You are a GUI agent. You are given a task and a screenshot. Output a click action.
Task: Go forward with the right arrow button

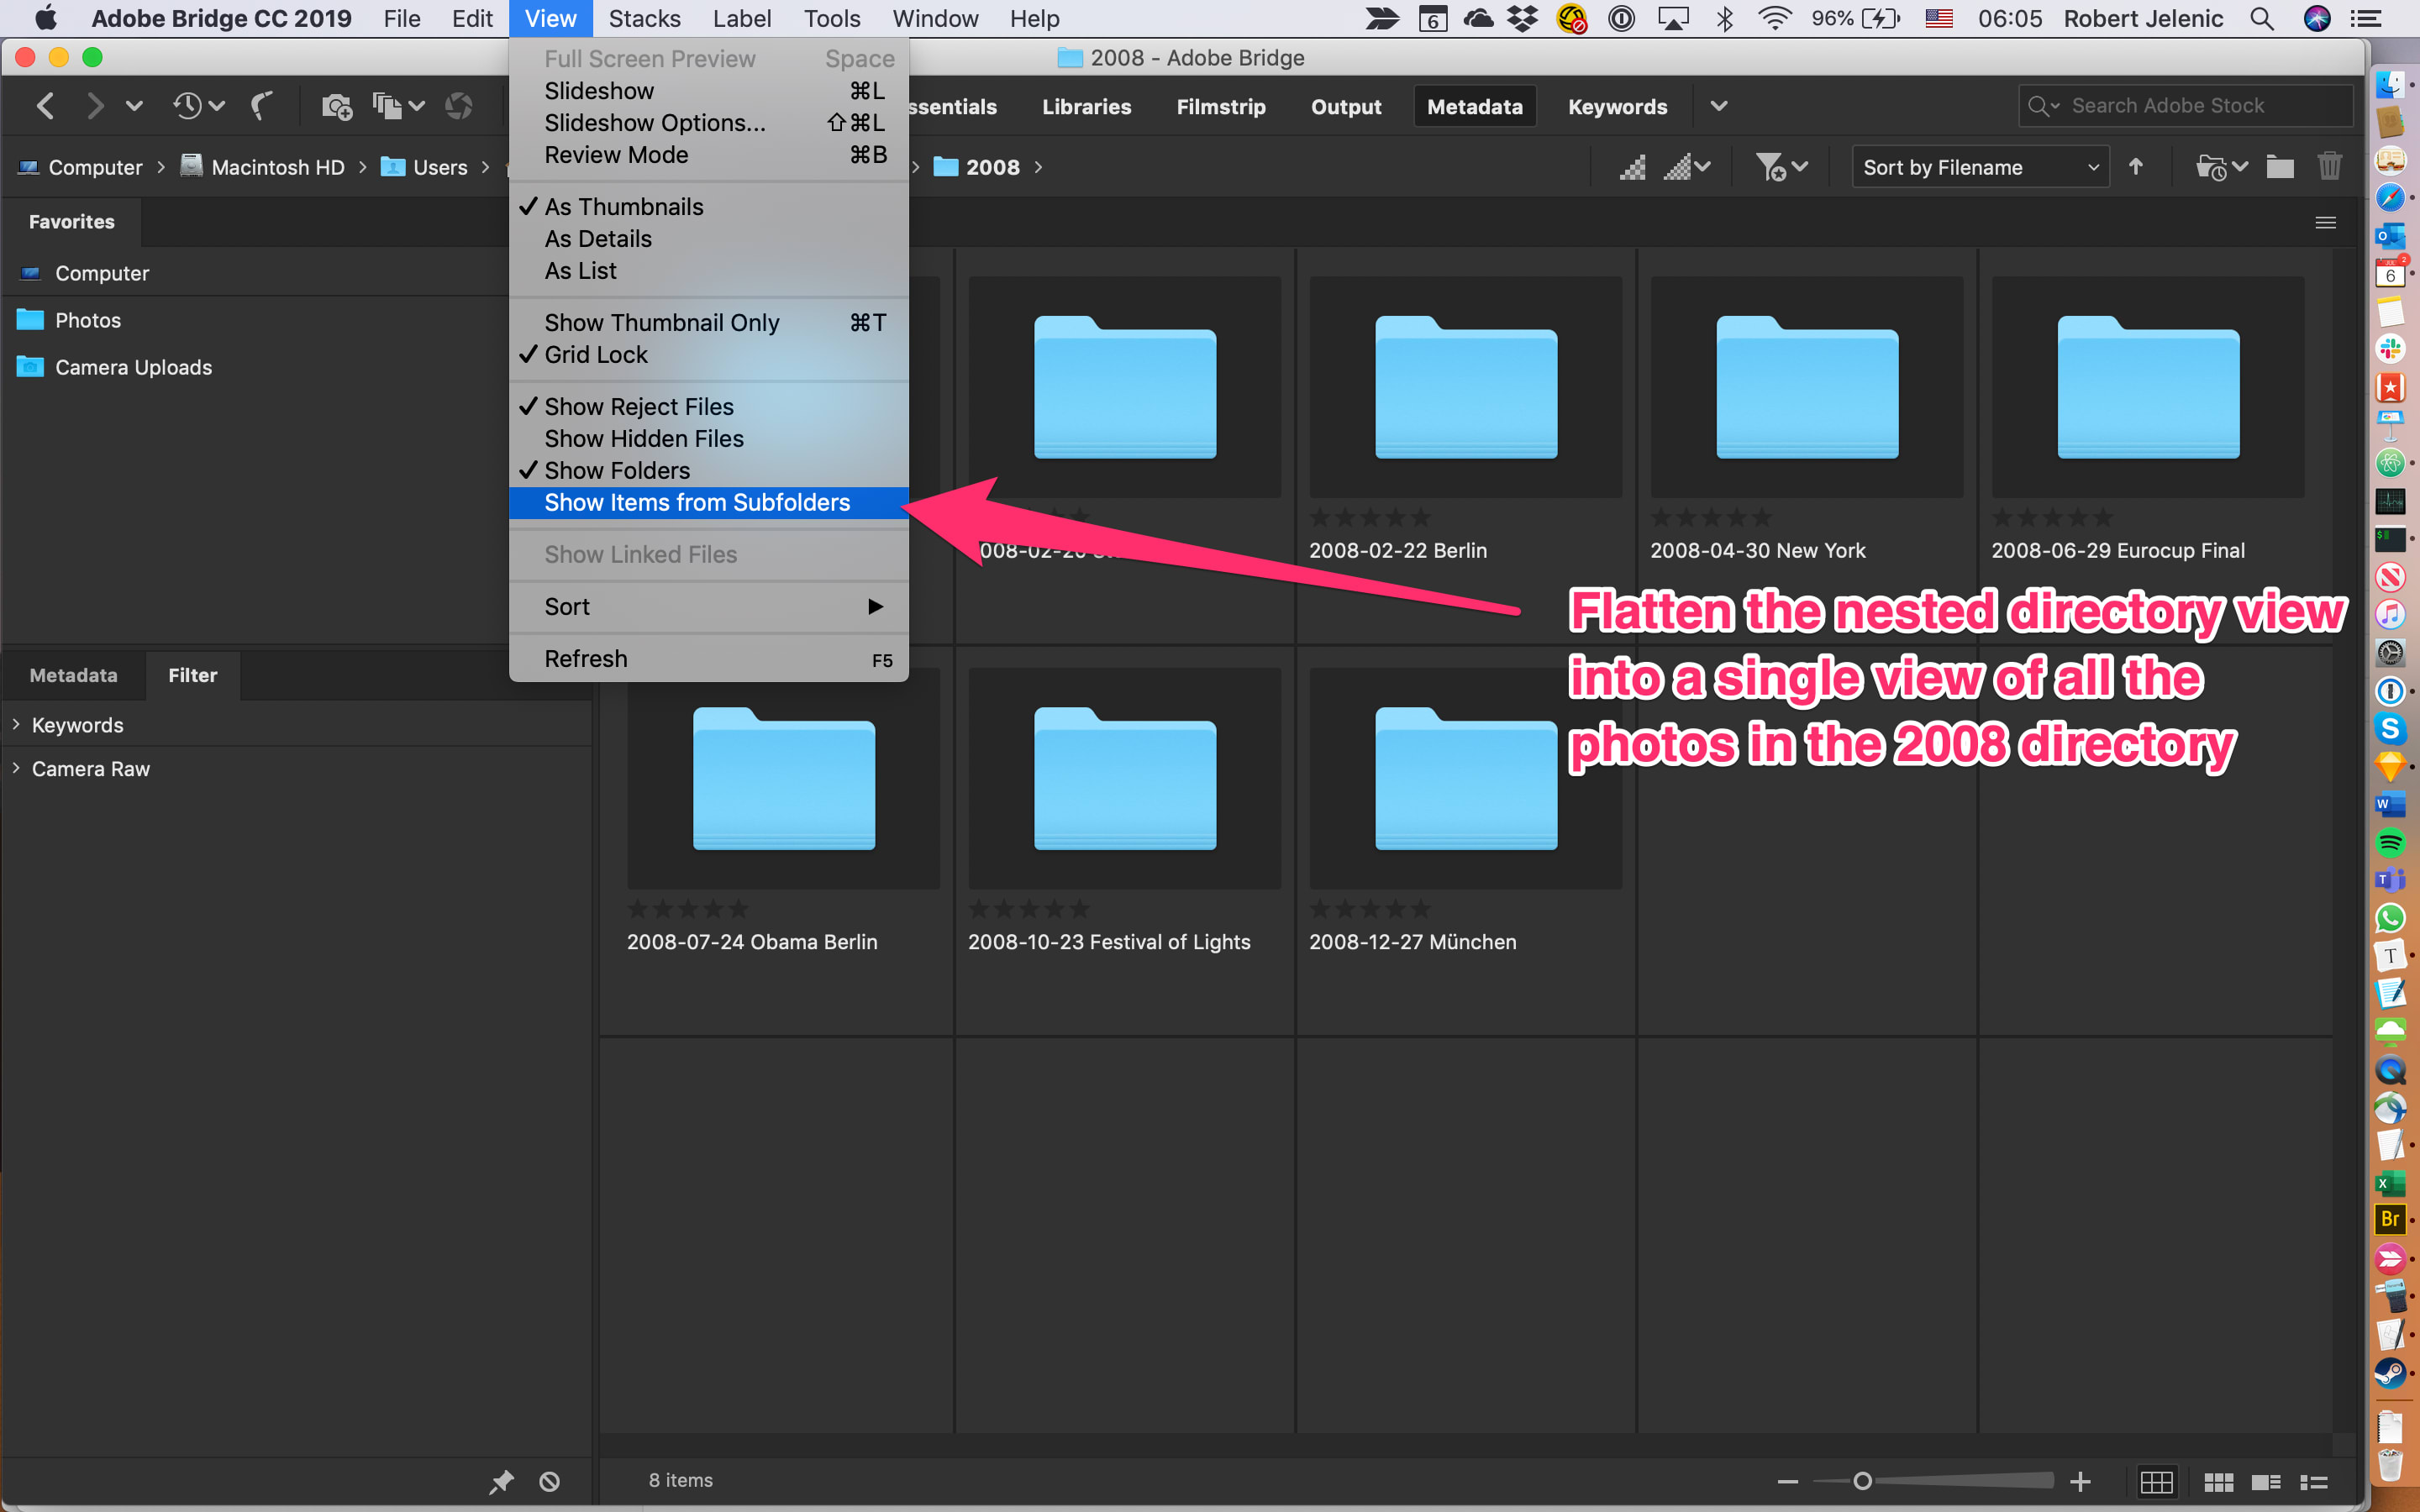pyautogui.click(x=94, y=106)
